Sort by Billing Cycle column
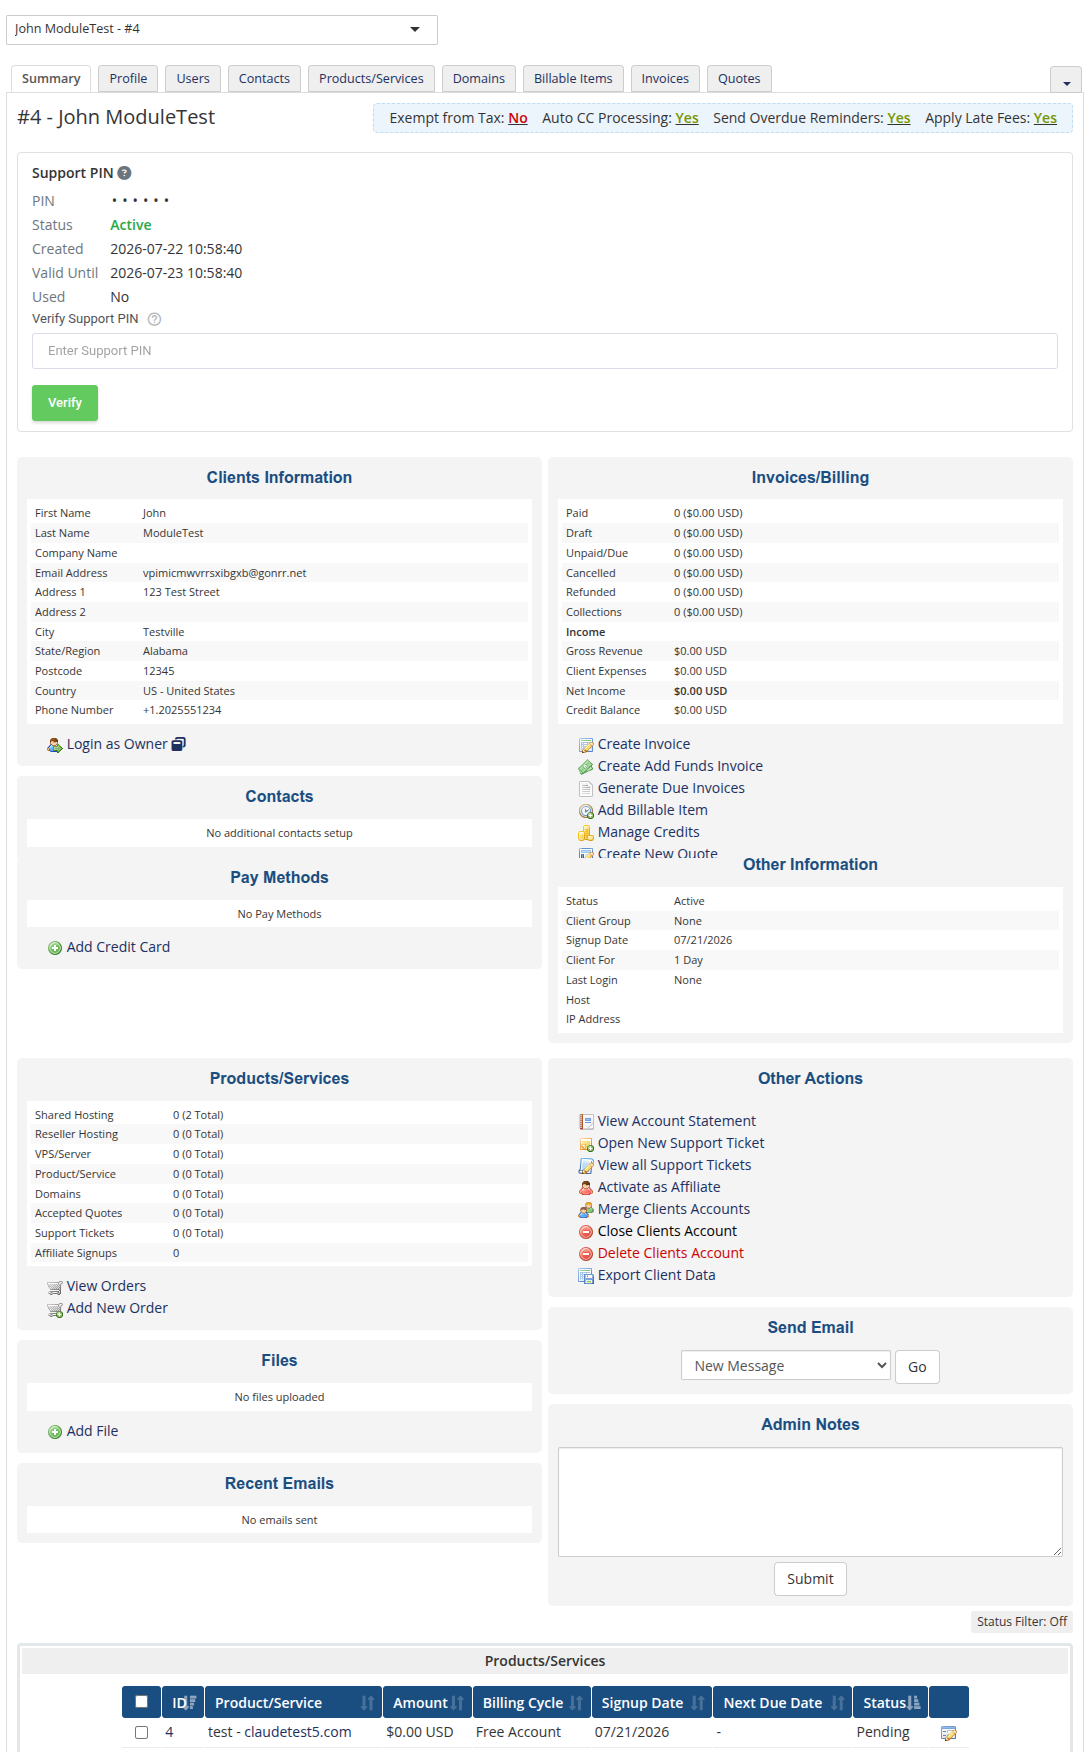 (x=531, y=1703)
